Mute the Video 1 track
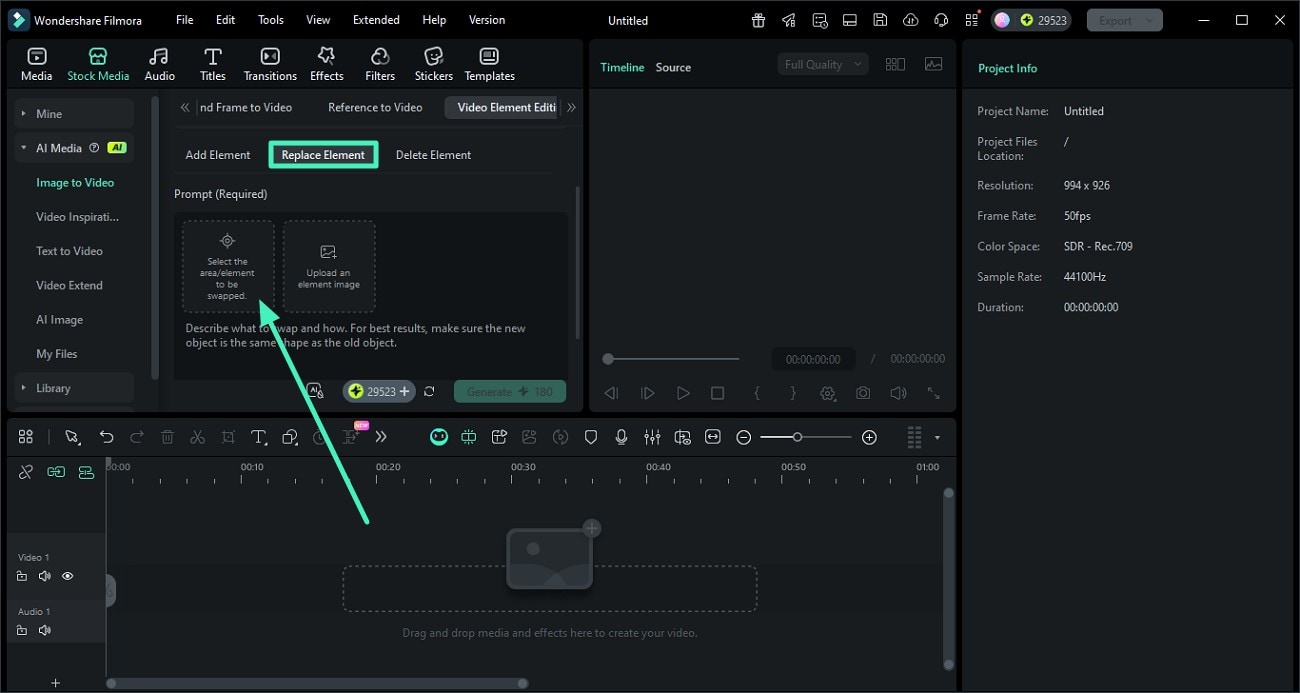Image resolution: width=1300 pixels, height=693 pixels. tap(45, 576)
